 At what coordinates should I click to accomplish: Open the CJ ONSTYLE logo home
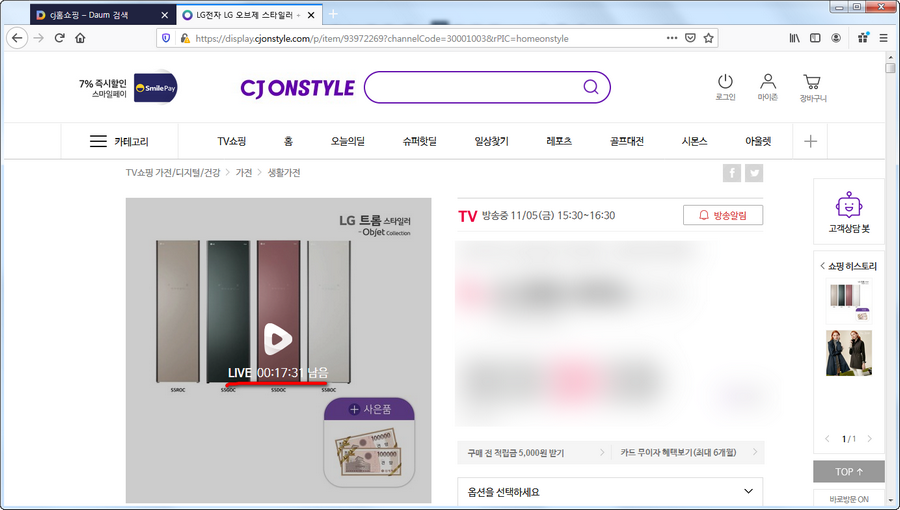coord(297,88)
